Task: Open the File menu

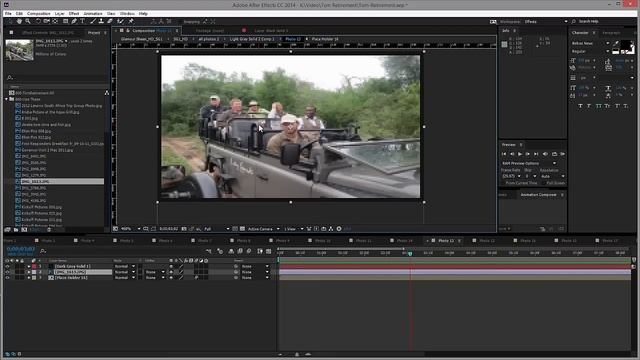Action: (8, 13)
